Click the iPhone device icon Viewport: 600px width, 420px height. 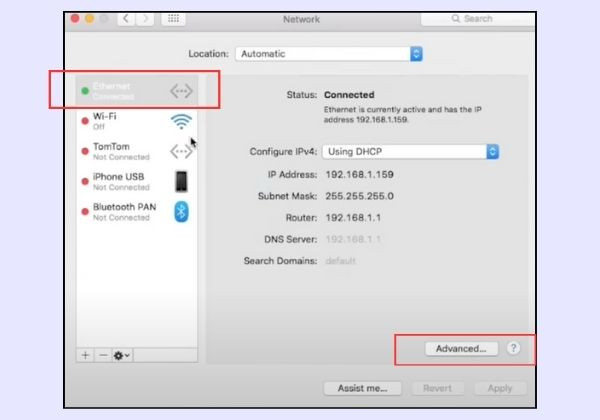pos(181,181)
